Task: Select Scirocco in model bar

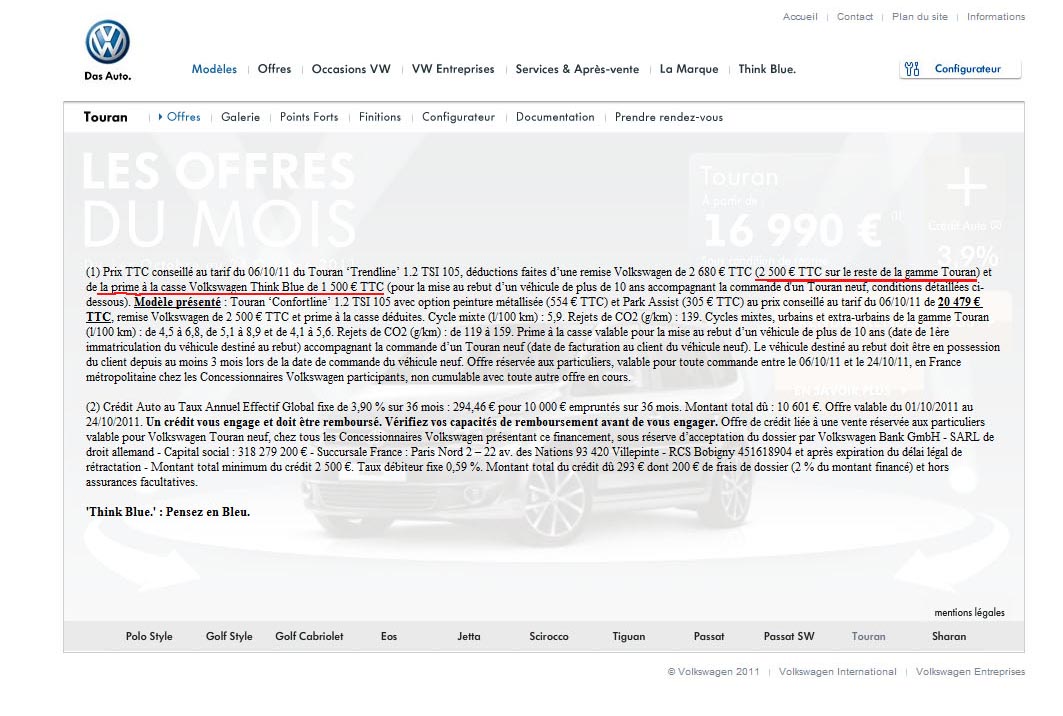Action: 549,636
